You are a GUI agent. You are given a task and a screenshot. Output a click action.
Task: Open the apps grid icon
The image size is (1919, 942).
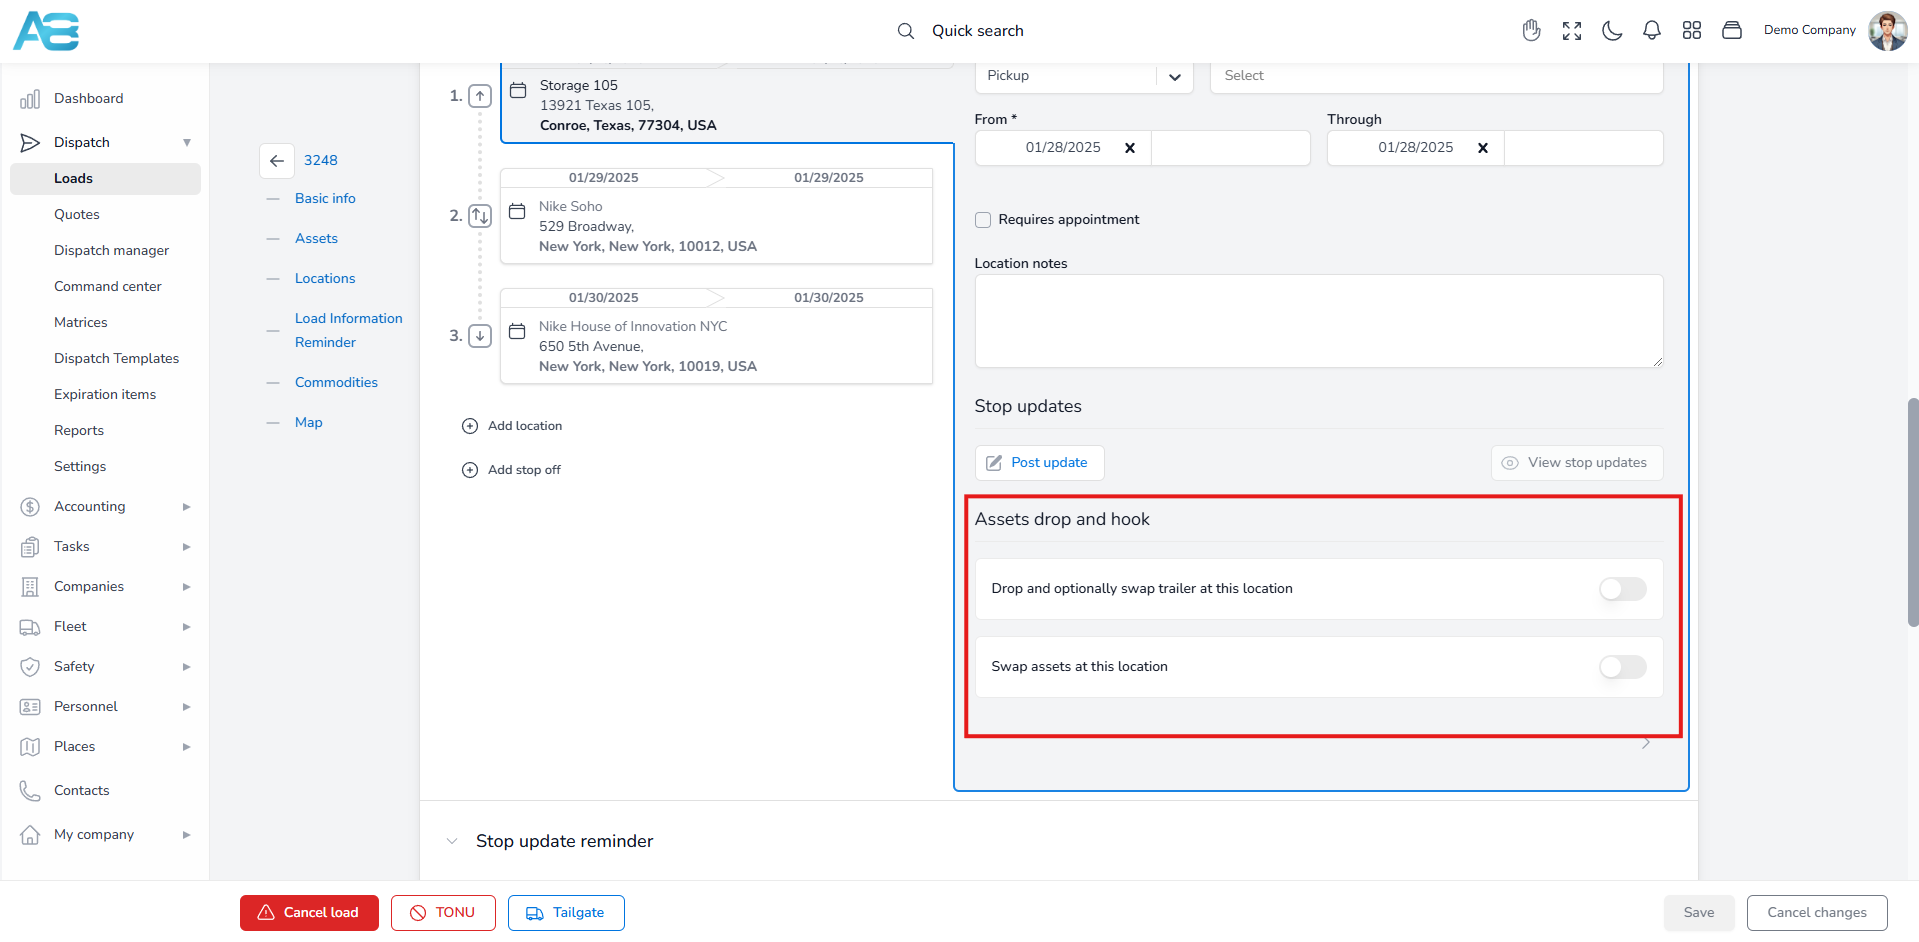point(1692,31)
